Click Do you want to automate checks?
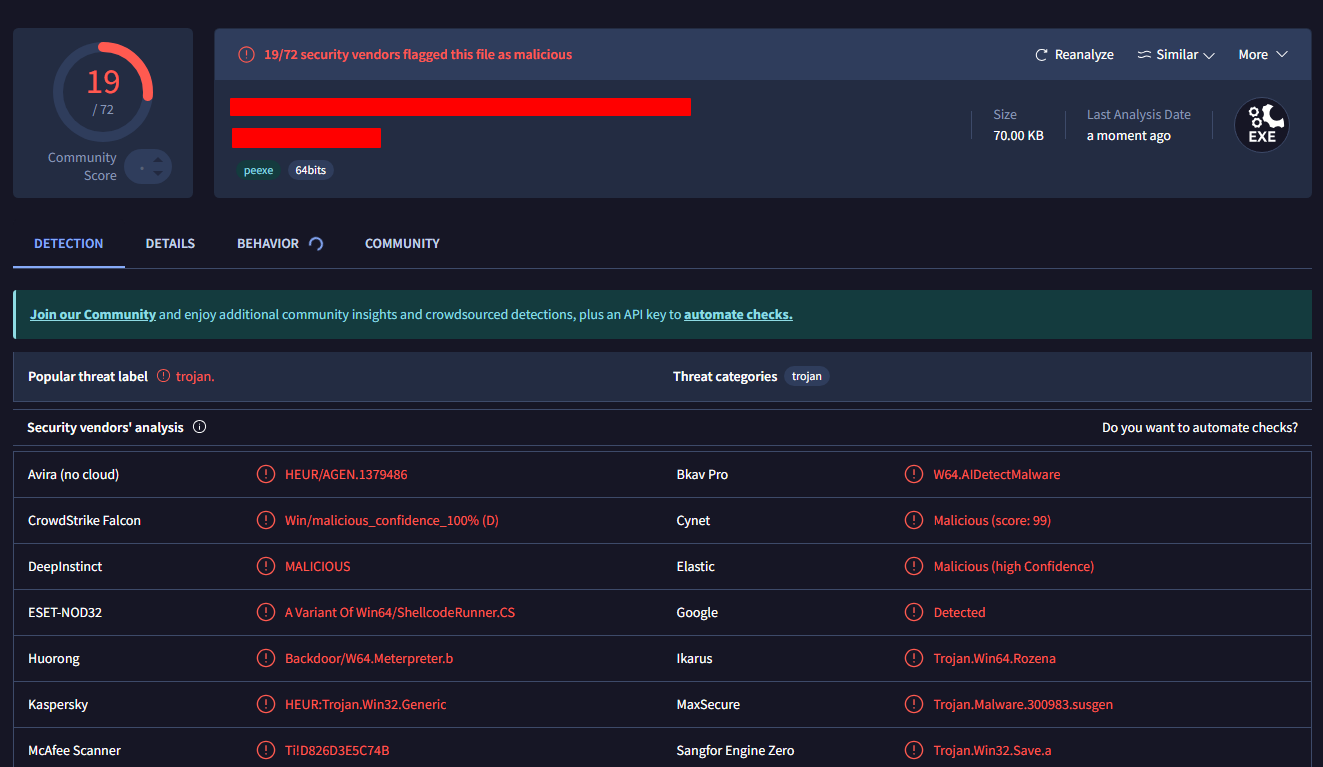Screen dimensions: 1323x767 [x=1200, y=427]
